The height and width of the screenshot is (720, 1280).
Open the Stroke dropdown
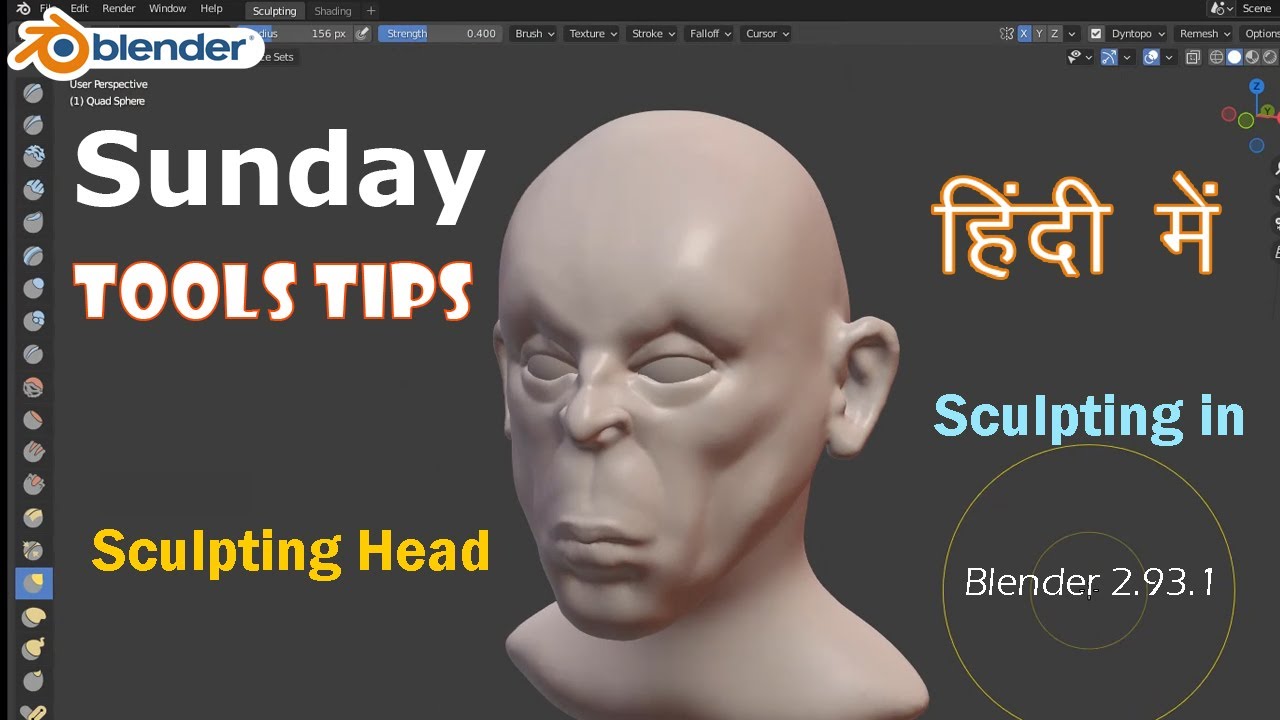[654, 34]
